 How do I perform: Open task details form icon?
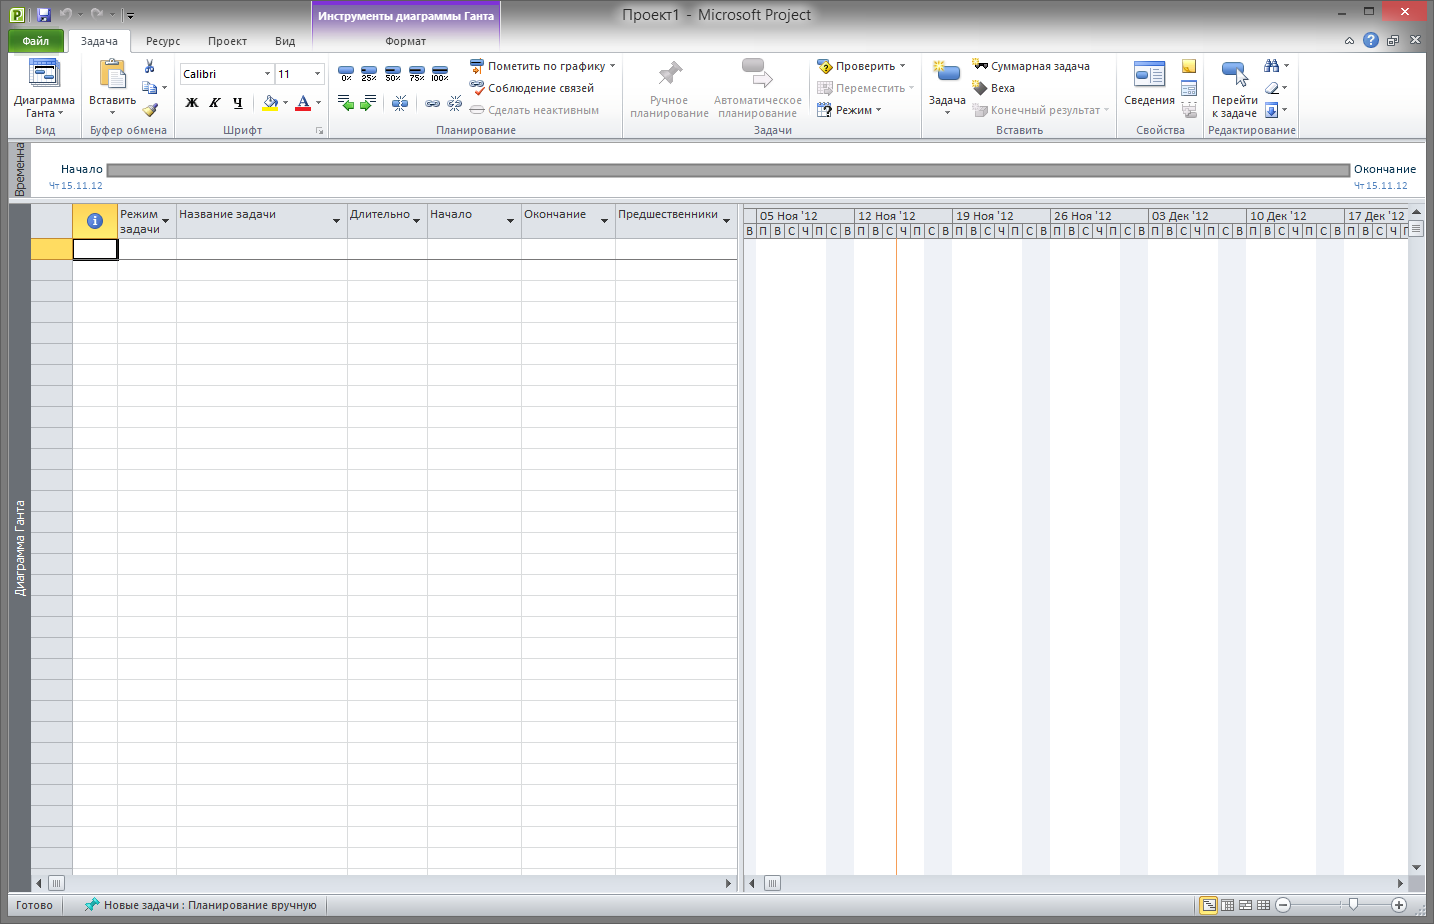(x=1189, y=88)
